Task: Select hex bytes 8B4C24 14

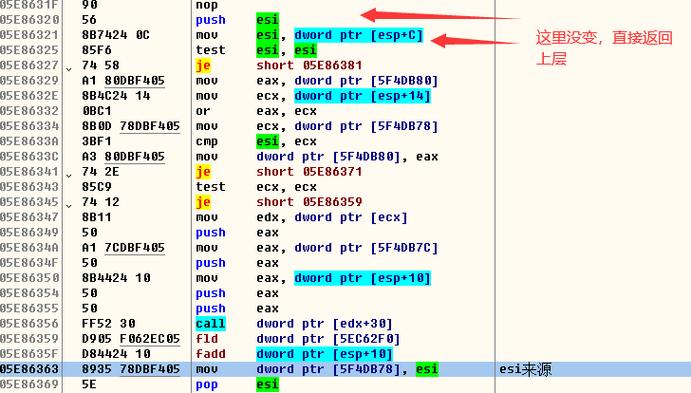Action: 116,96
